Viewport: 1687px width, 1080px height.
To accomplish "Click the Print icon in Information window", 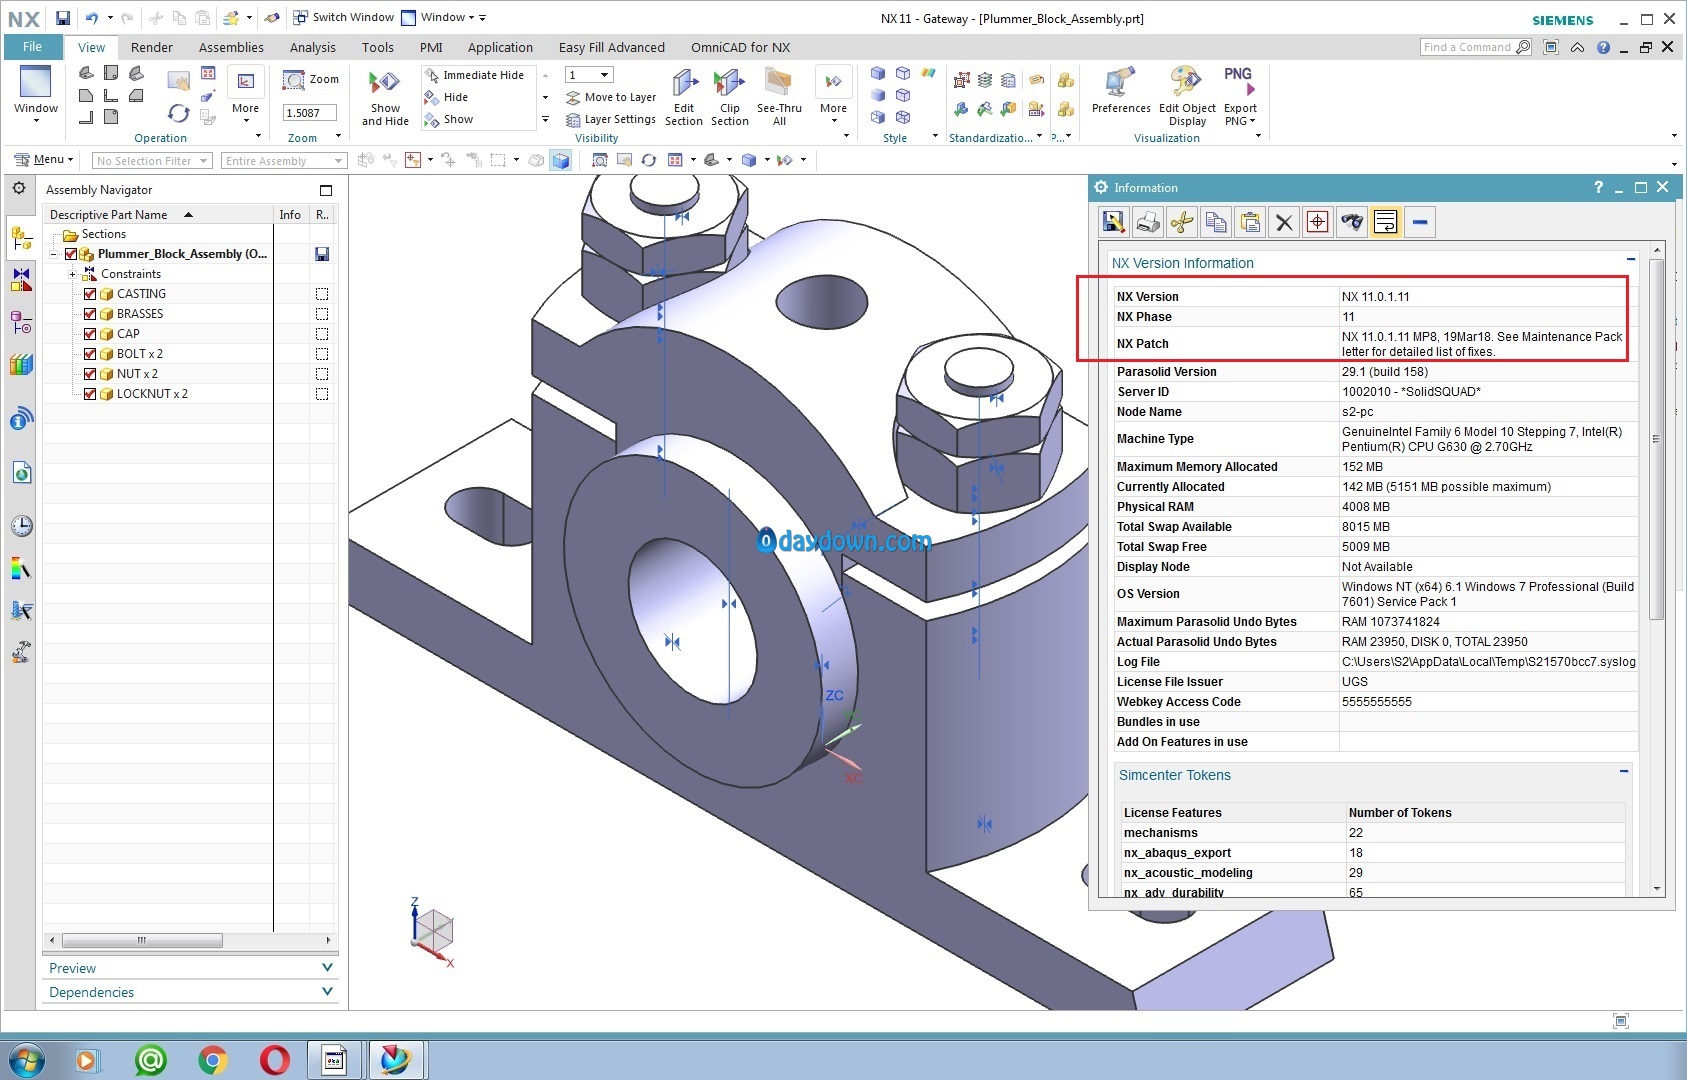I will coord(1148,222).
